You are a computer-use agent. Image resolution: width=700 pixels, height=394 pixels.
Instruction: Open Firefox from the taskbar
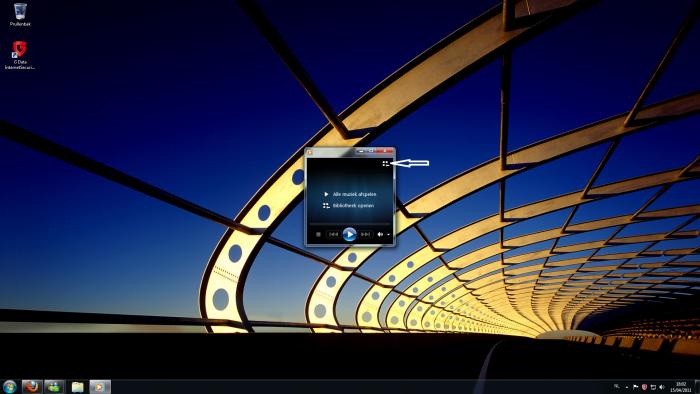32,386
